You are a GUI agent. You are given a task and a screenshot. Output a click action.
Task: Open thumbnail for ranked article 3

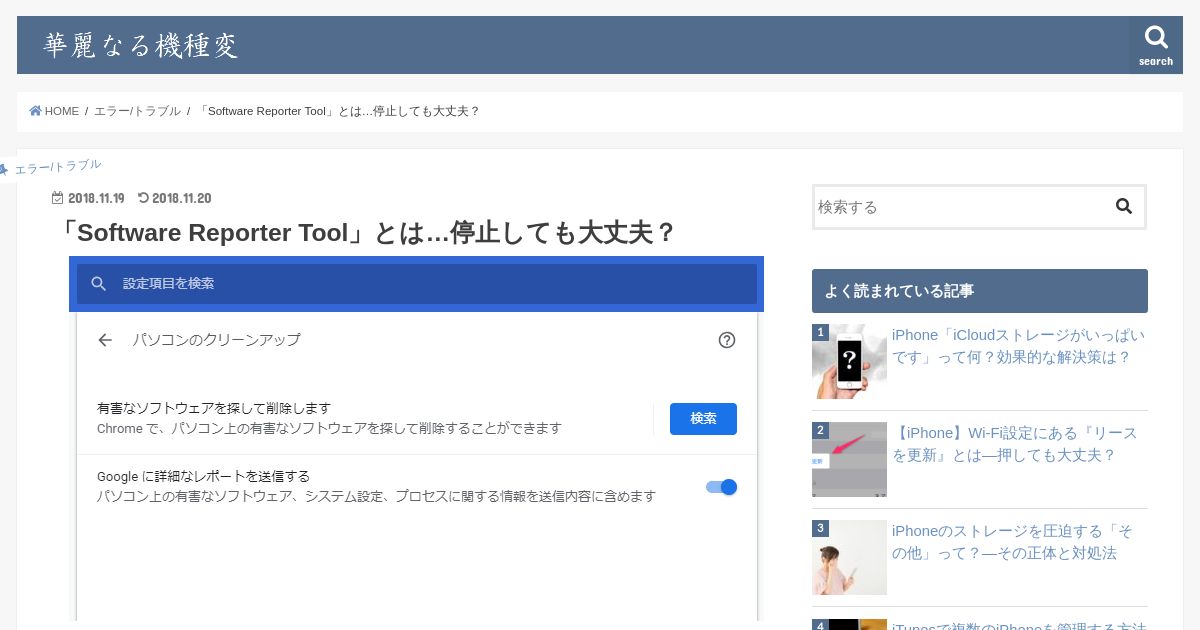point(849,557)
